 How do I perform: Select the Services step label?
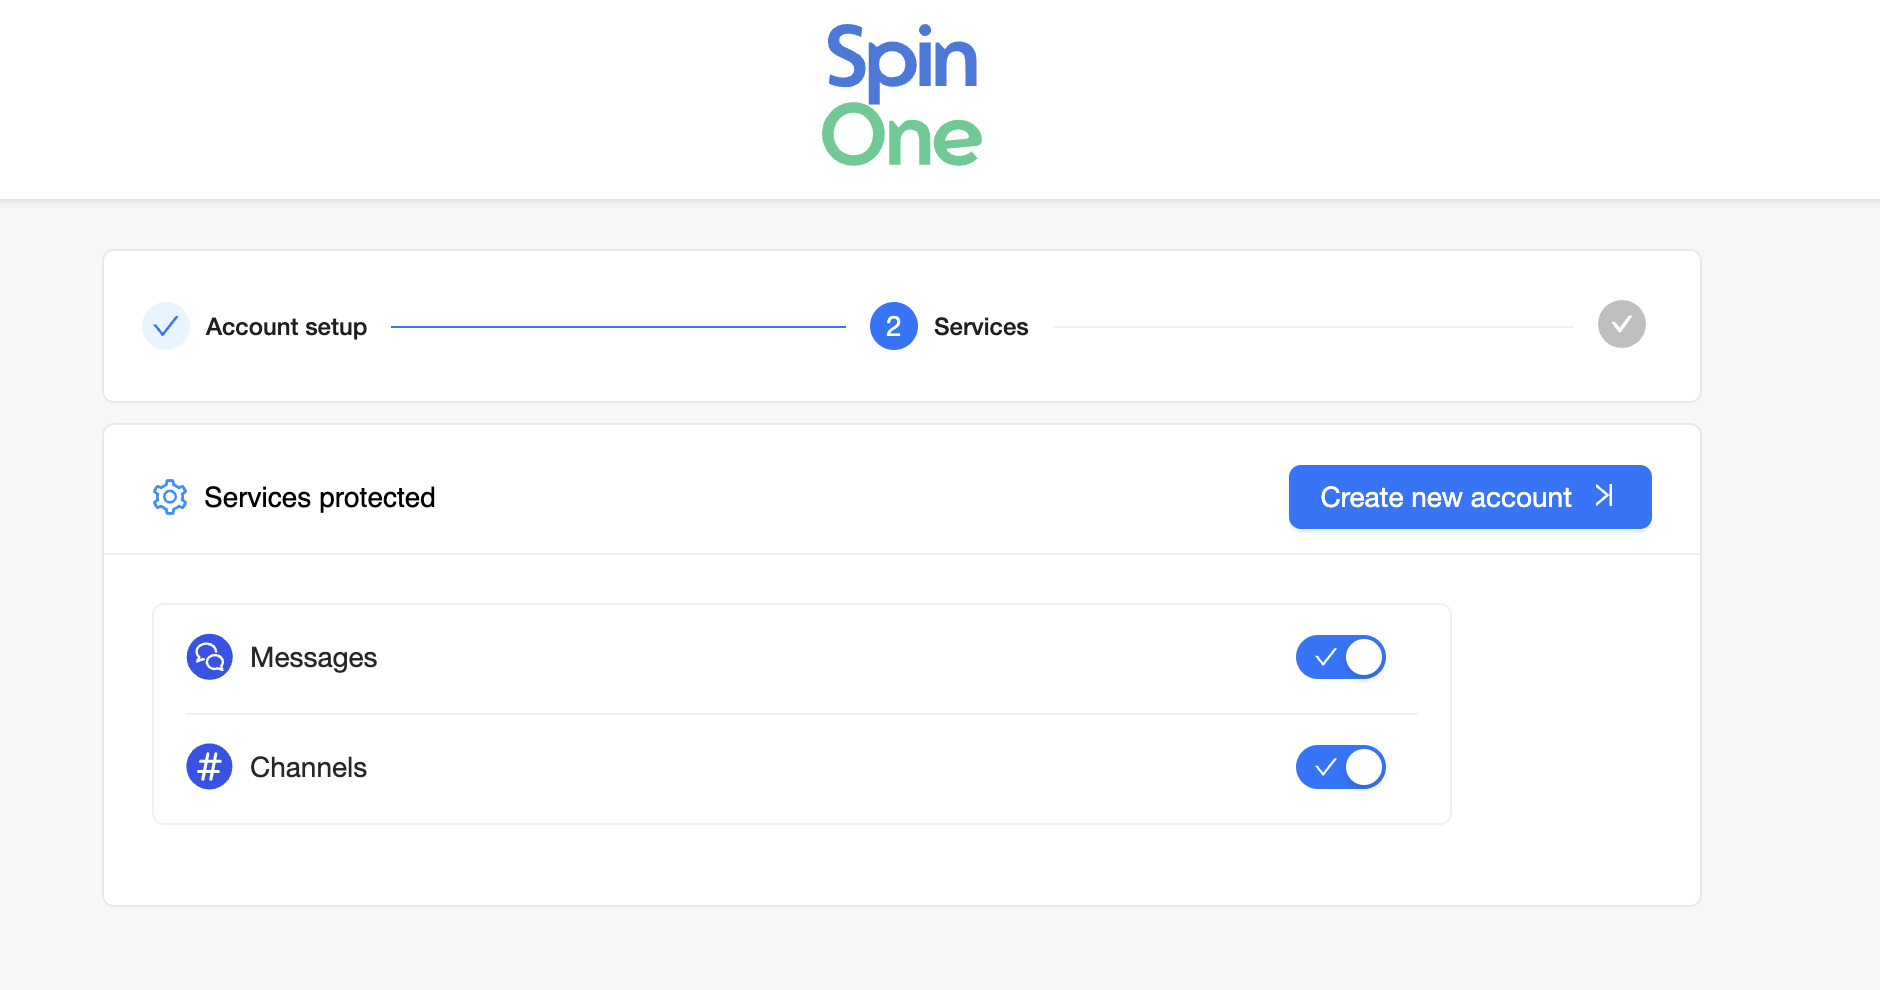point(980,327)
